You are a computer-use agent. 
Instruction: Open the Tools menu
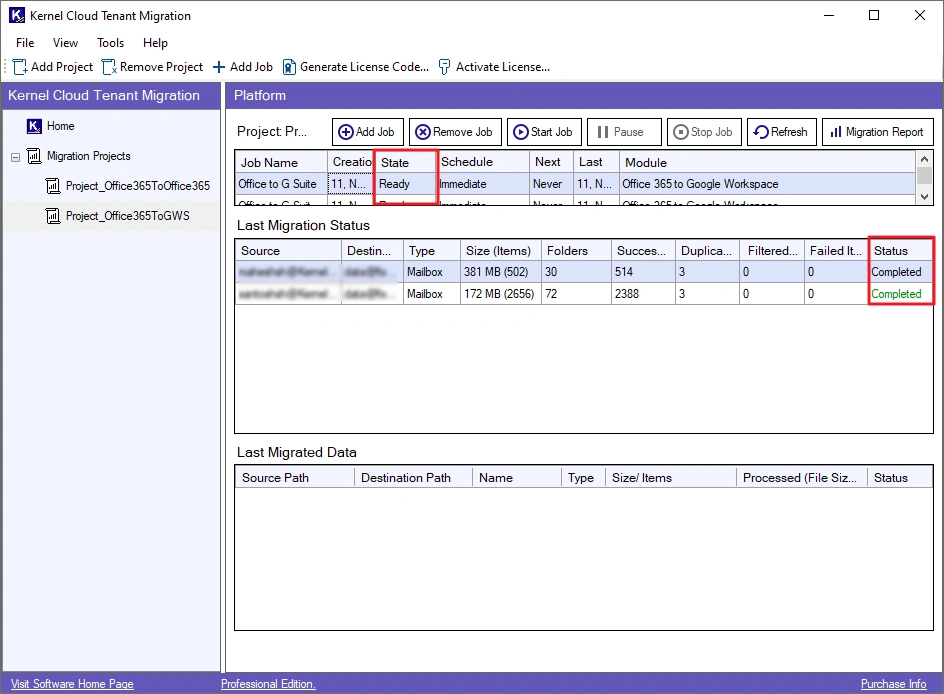[x=110, y=43]
